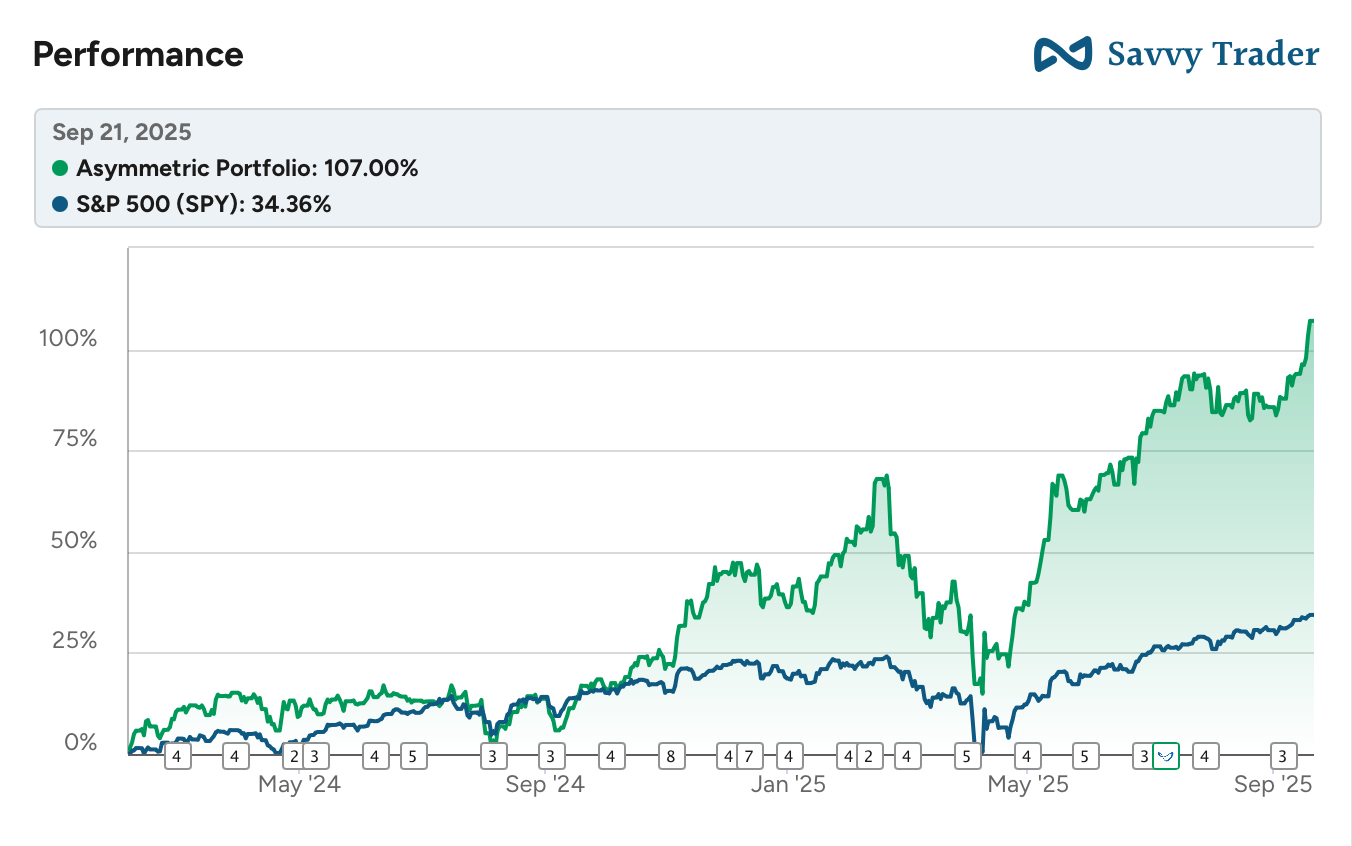Open the timeline marker labeled 8
This screenshot has width=1352, height=846.
[x=671, y=756]
